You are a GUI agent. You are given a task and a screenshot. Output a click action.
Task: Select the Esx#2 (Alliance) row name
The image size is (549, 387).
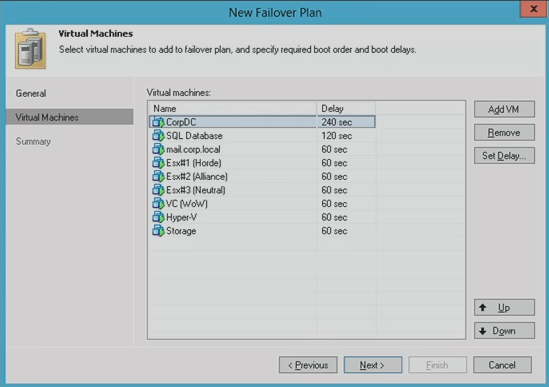click(197, 177)
